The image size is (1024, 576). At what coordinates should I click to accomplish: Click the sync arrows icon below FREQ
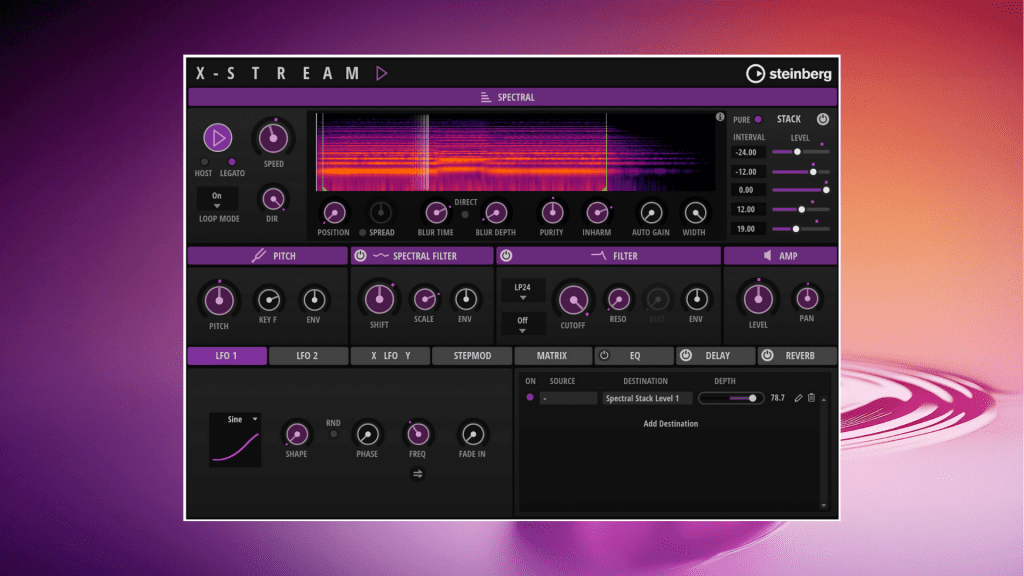click(418, 474)
